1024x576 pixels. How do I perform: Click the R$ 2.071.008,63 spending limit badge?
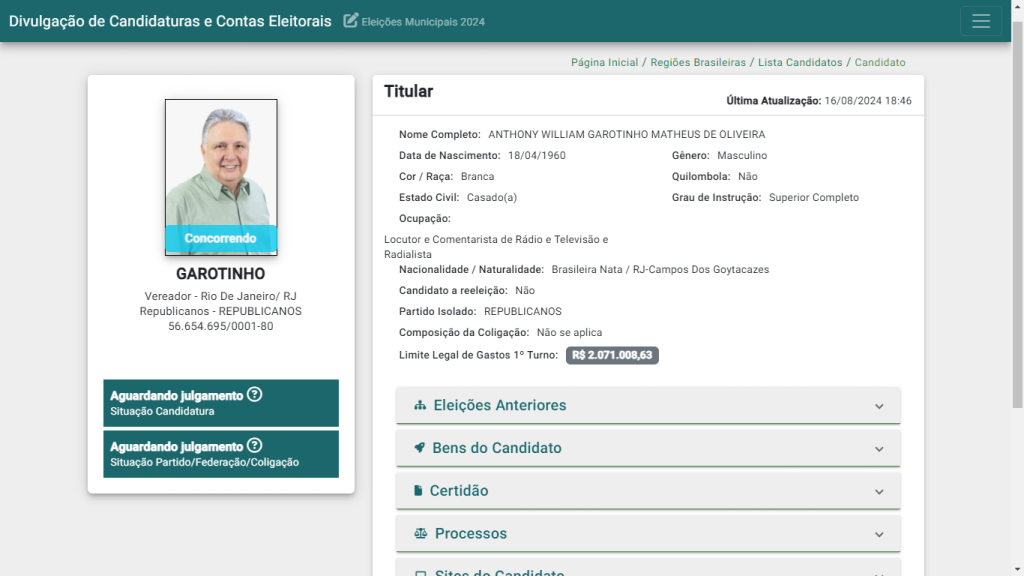(612, 355)
